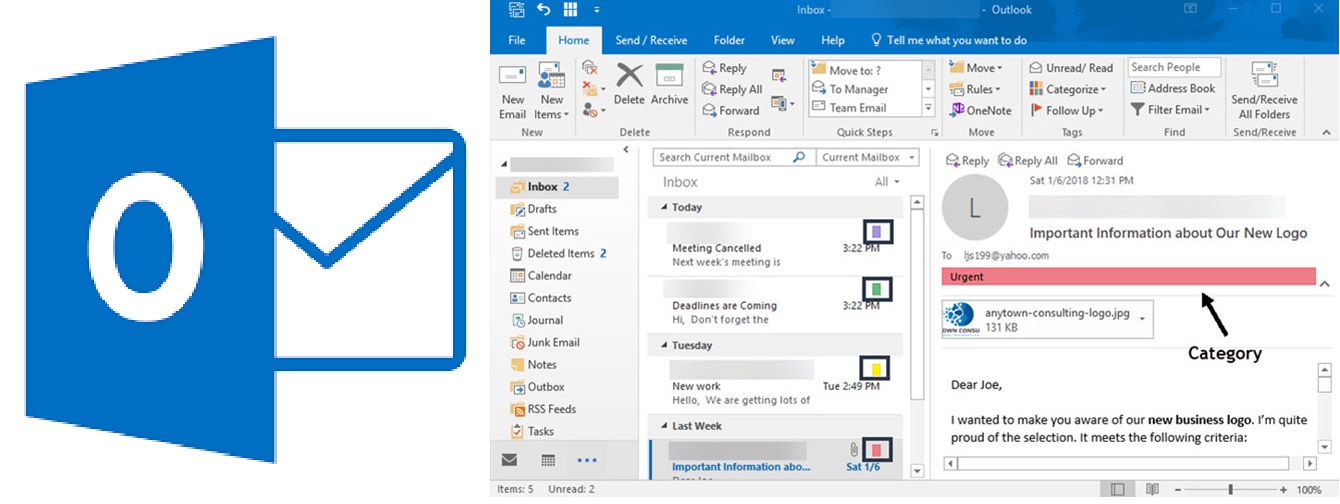The height and width of the screenshot is (504, 1340).
Task: Click Reply in the Respond group
Action: tap(725, 68)
